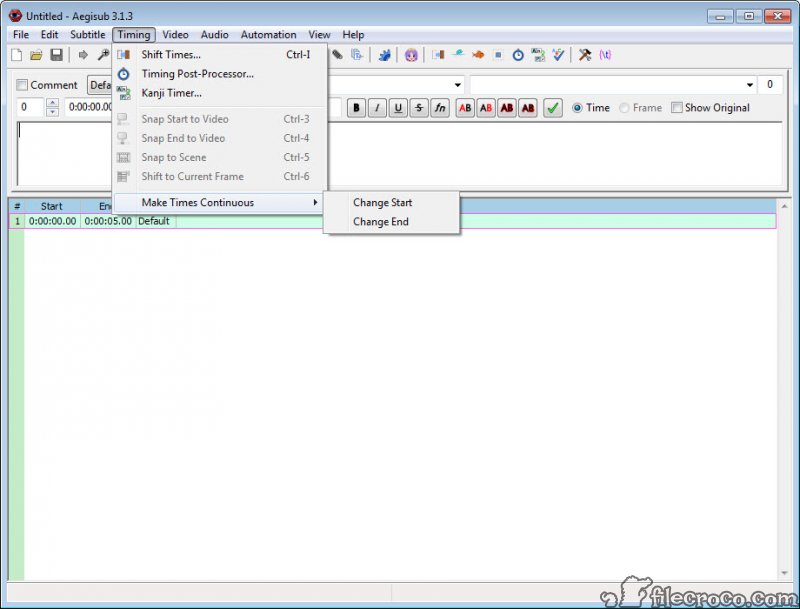Toggle strikeout with the S button

pos(419,108)
